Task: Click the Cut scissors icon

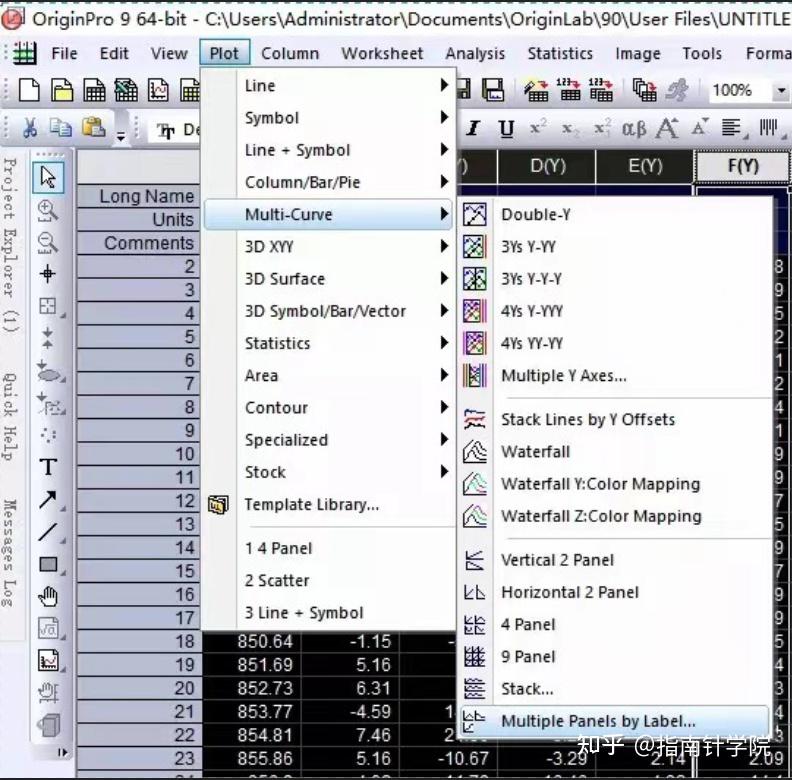Action: (30, 128)
